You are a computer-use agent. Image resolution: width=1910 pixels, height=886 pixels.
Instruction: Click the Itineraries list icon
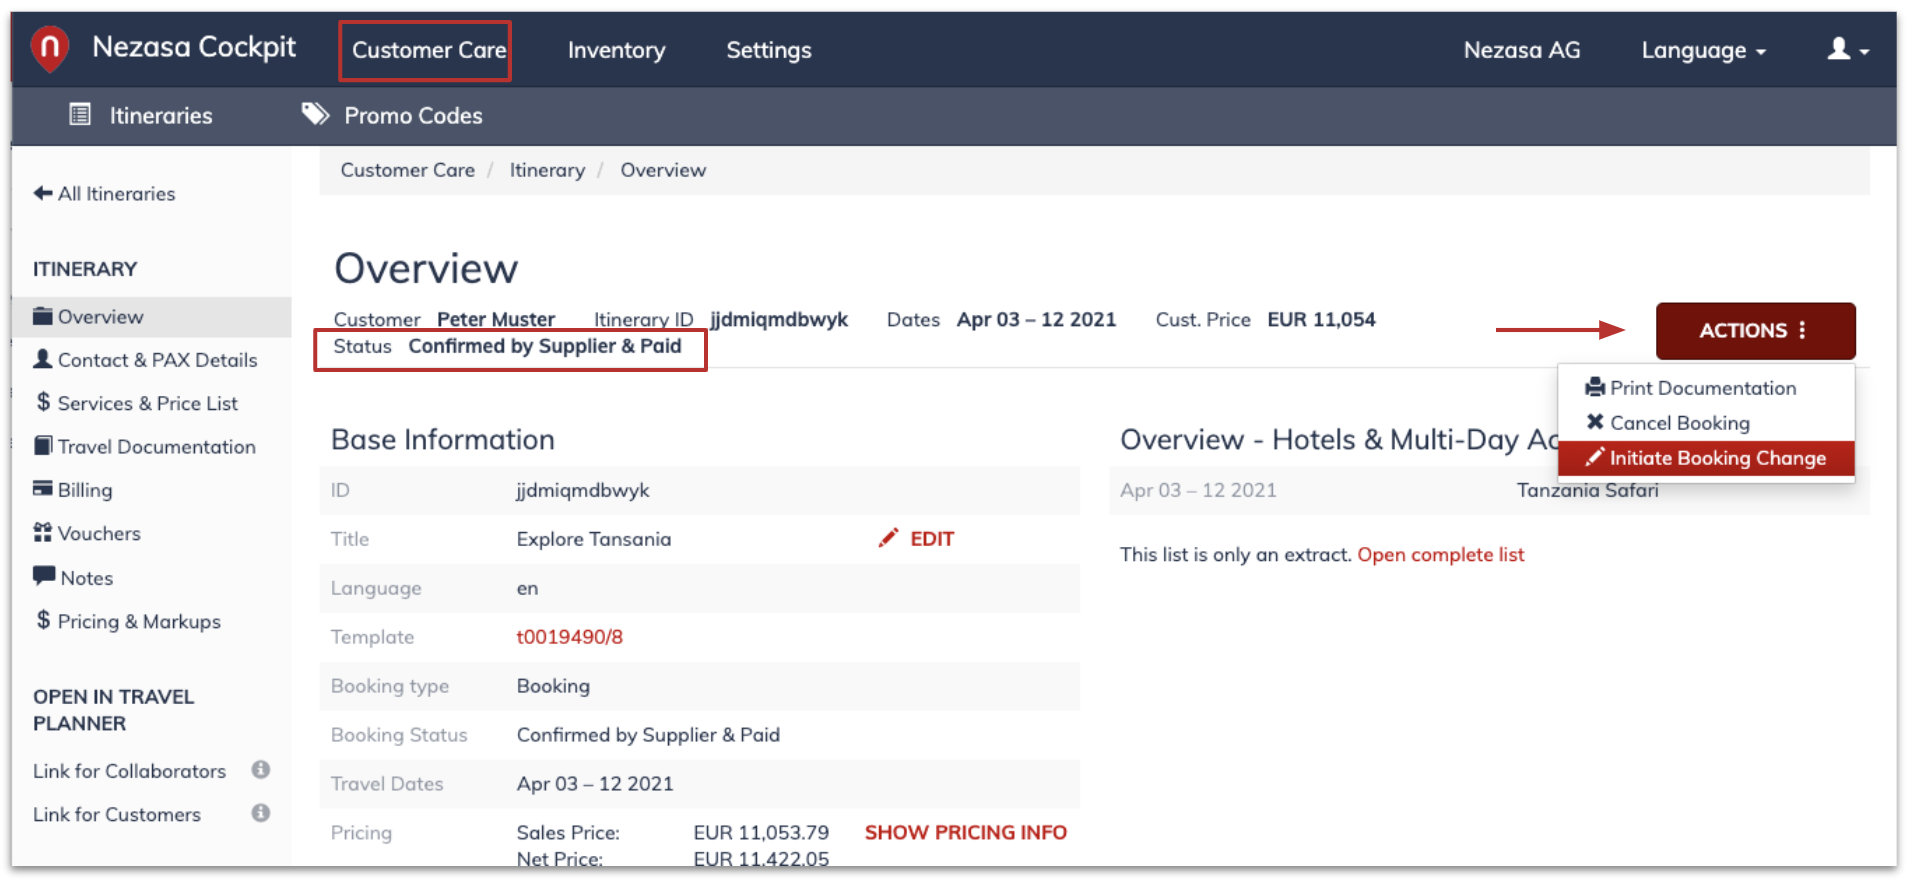pyautogui.click(x=80, y=114)
